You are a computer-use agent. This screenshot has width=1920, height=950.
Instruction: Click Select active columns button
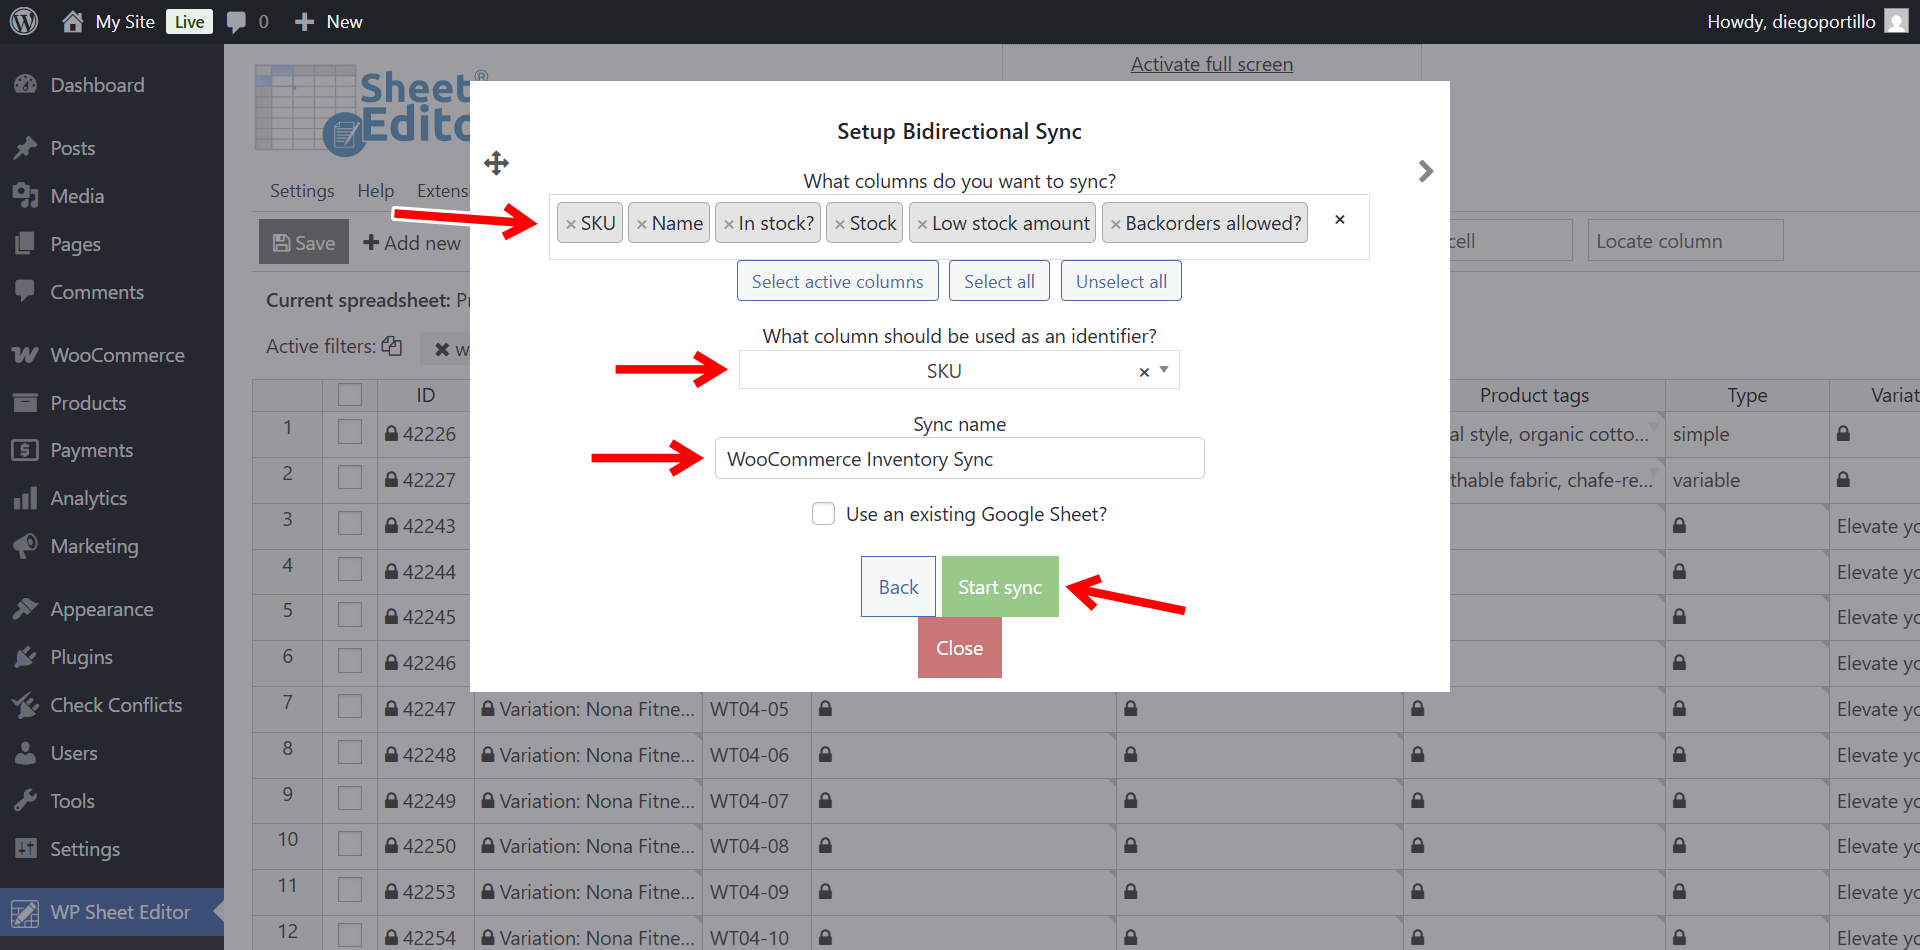(837, 281)
